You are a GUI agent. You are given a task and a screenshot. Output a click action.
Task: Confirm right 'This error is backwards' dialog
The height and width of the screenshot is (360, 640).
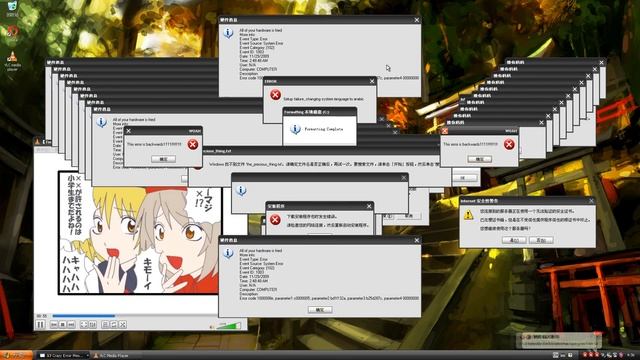tap(479, 159)
